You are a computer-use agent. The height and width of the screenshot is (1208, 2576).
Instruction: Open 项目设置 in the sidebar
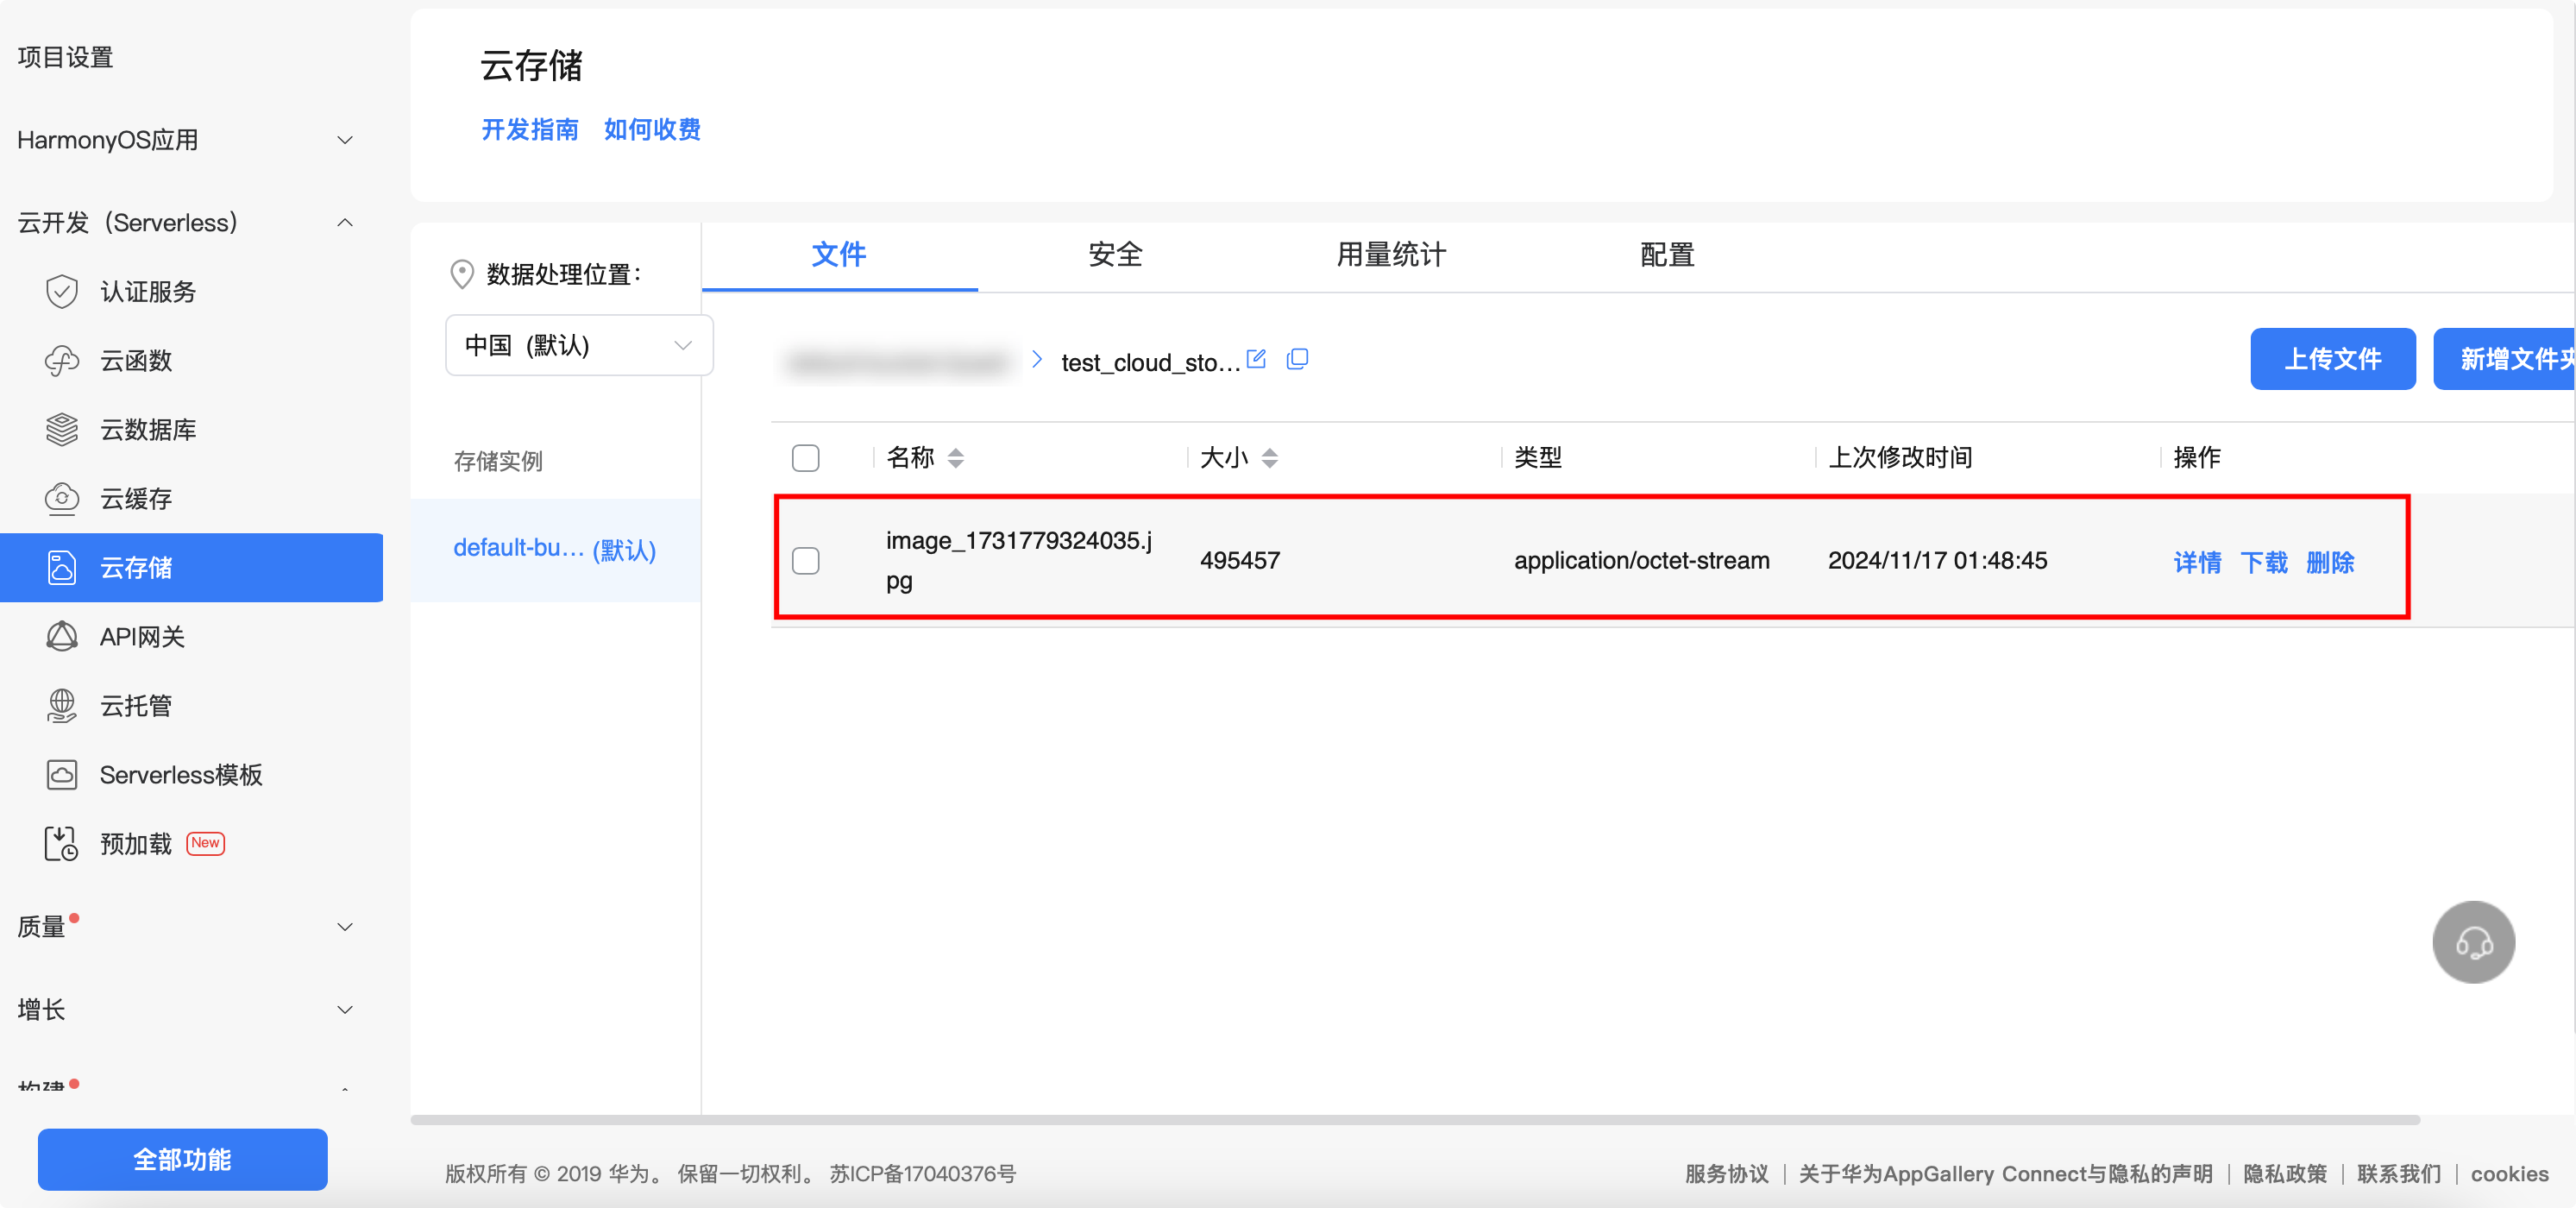(65, 57)
